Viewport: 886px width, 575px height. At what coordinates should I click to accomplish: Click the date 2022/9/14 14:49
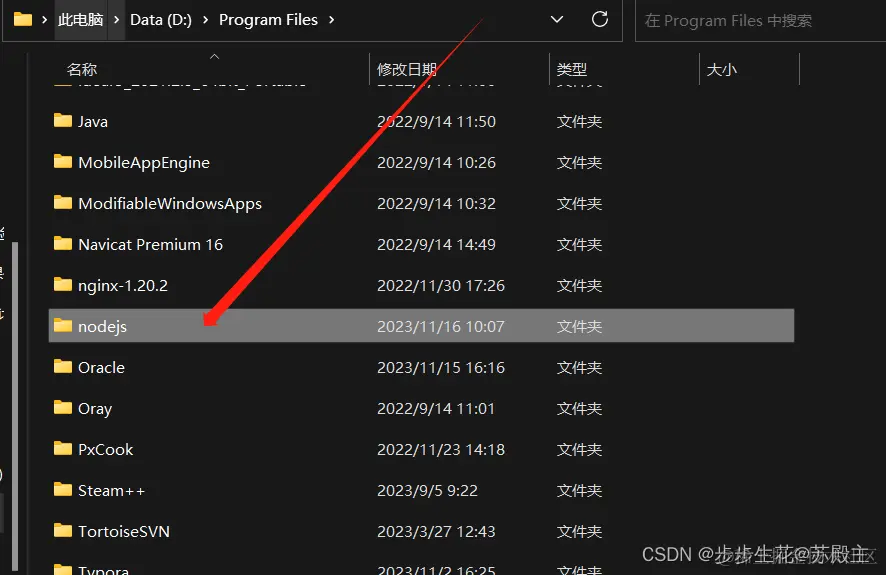(436, 245)
